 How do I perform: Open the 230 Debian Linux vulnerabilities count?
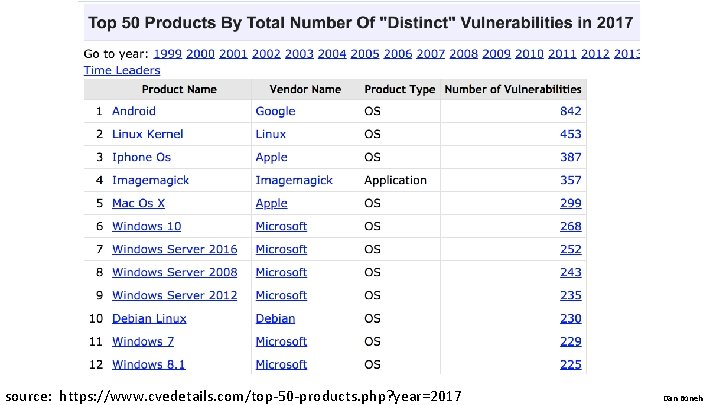[570, 318]
